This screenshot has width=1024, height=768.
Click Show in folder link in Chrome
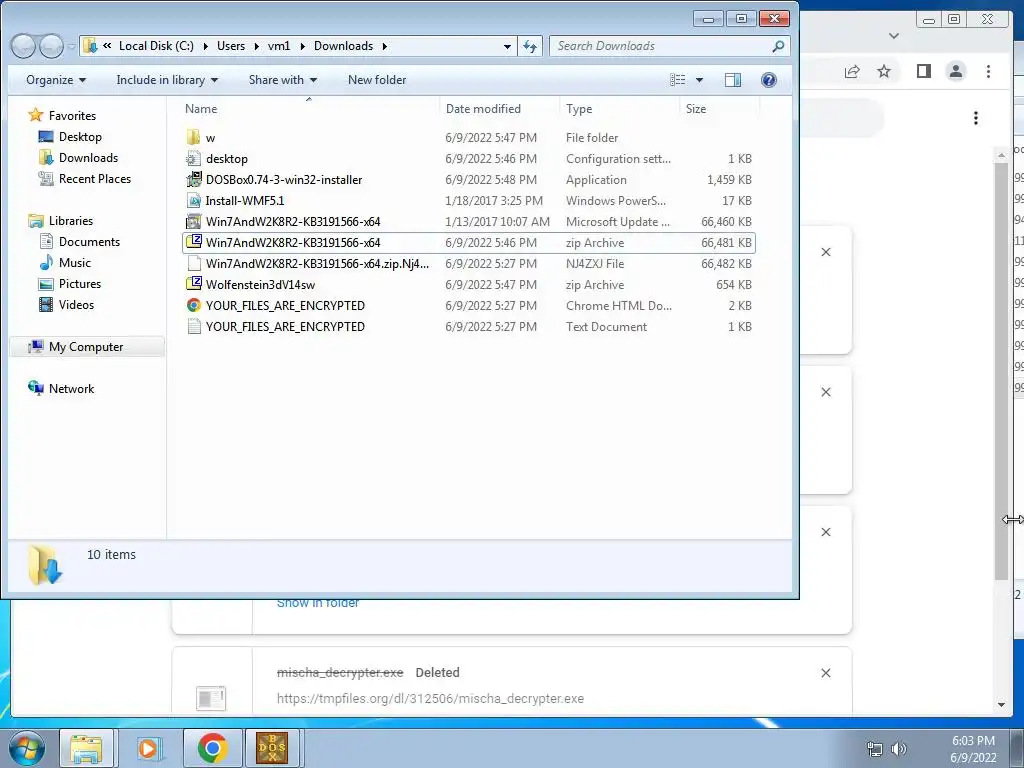pos(317,603)
